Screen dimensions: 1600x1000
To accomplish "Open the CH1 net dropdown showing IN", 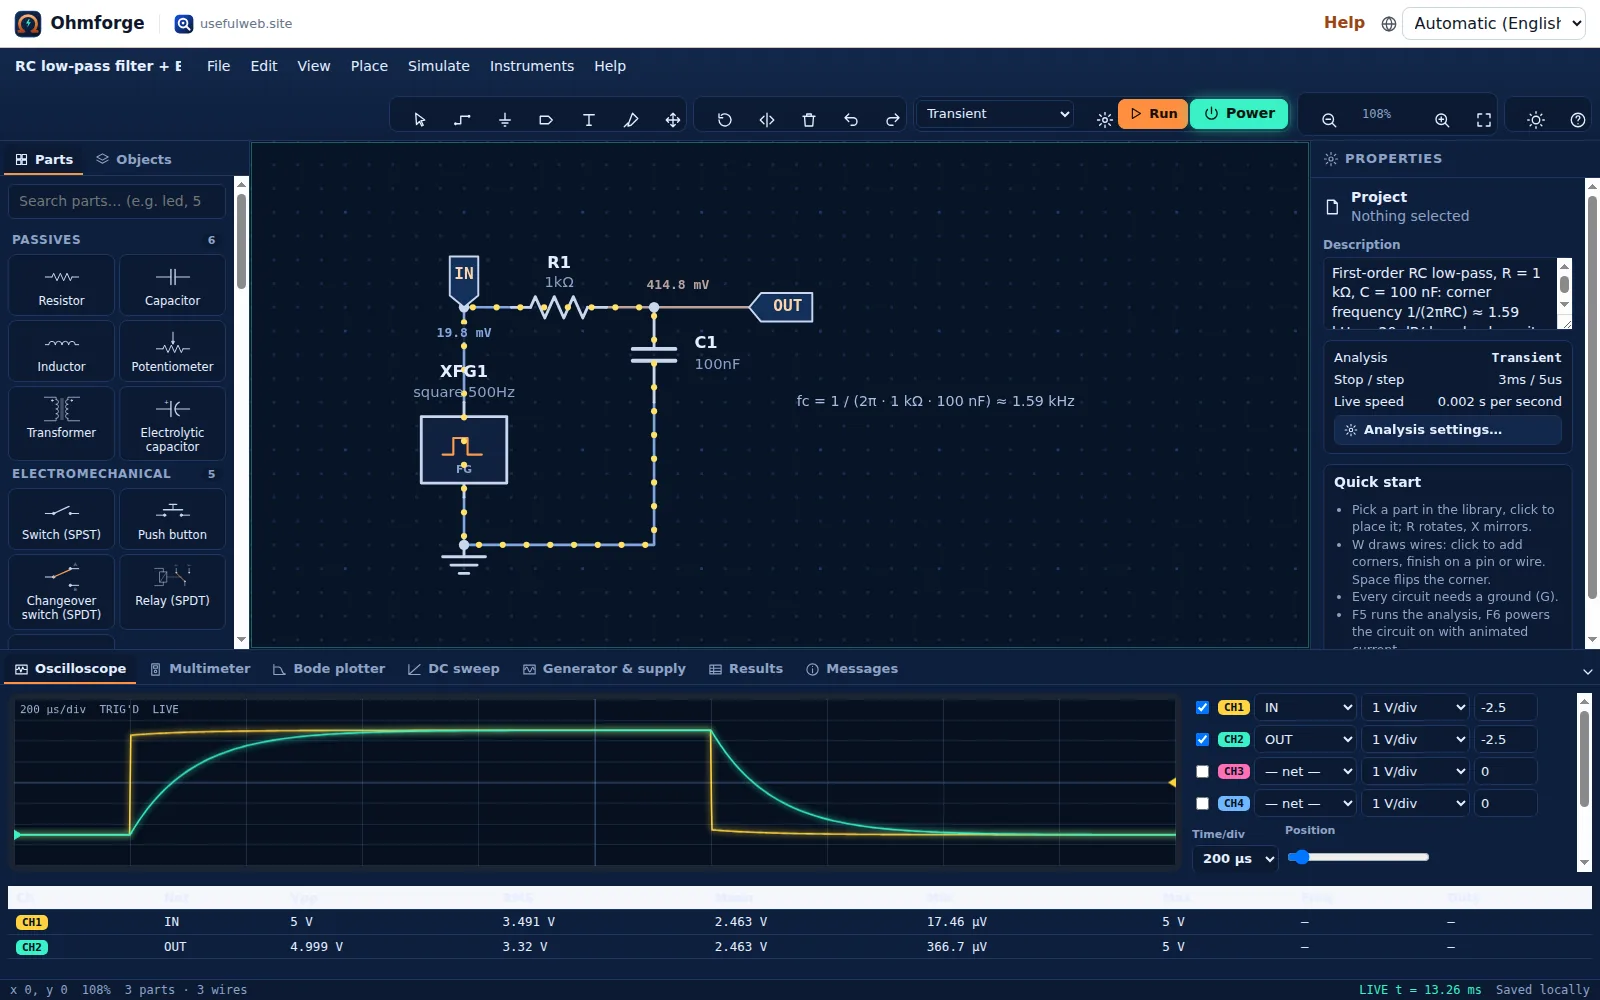I will click(1306, 707).
